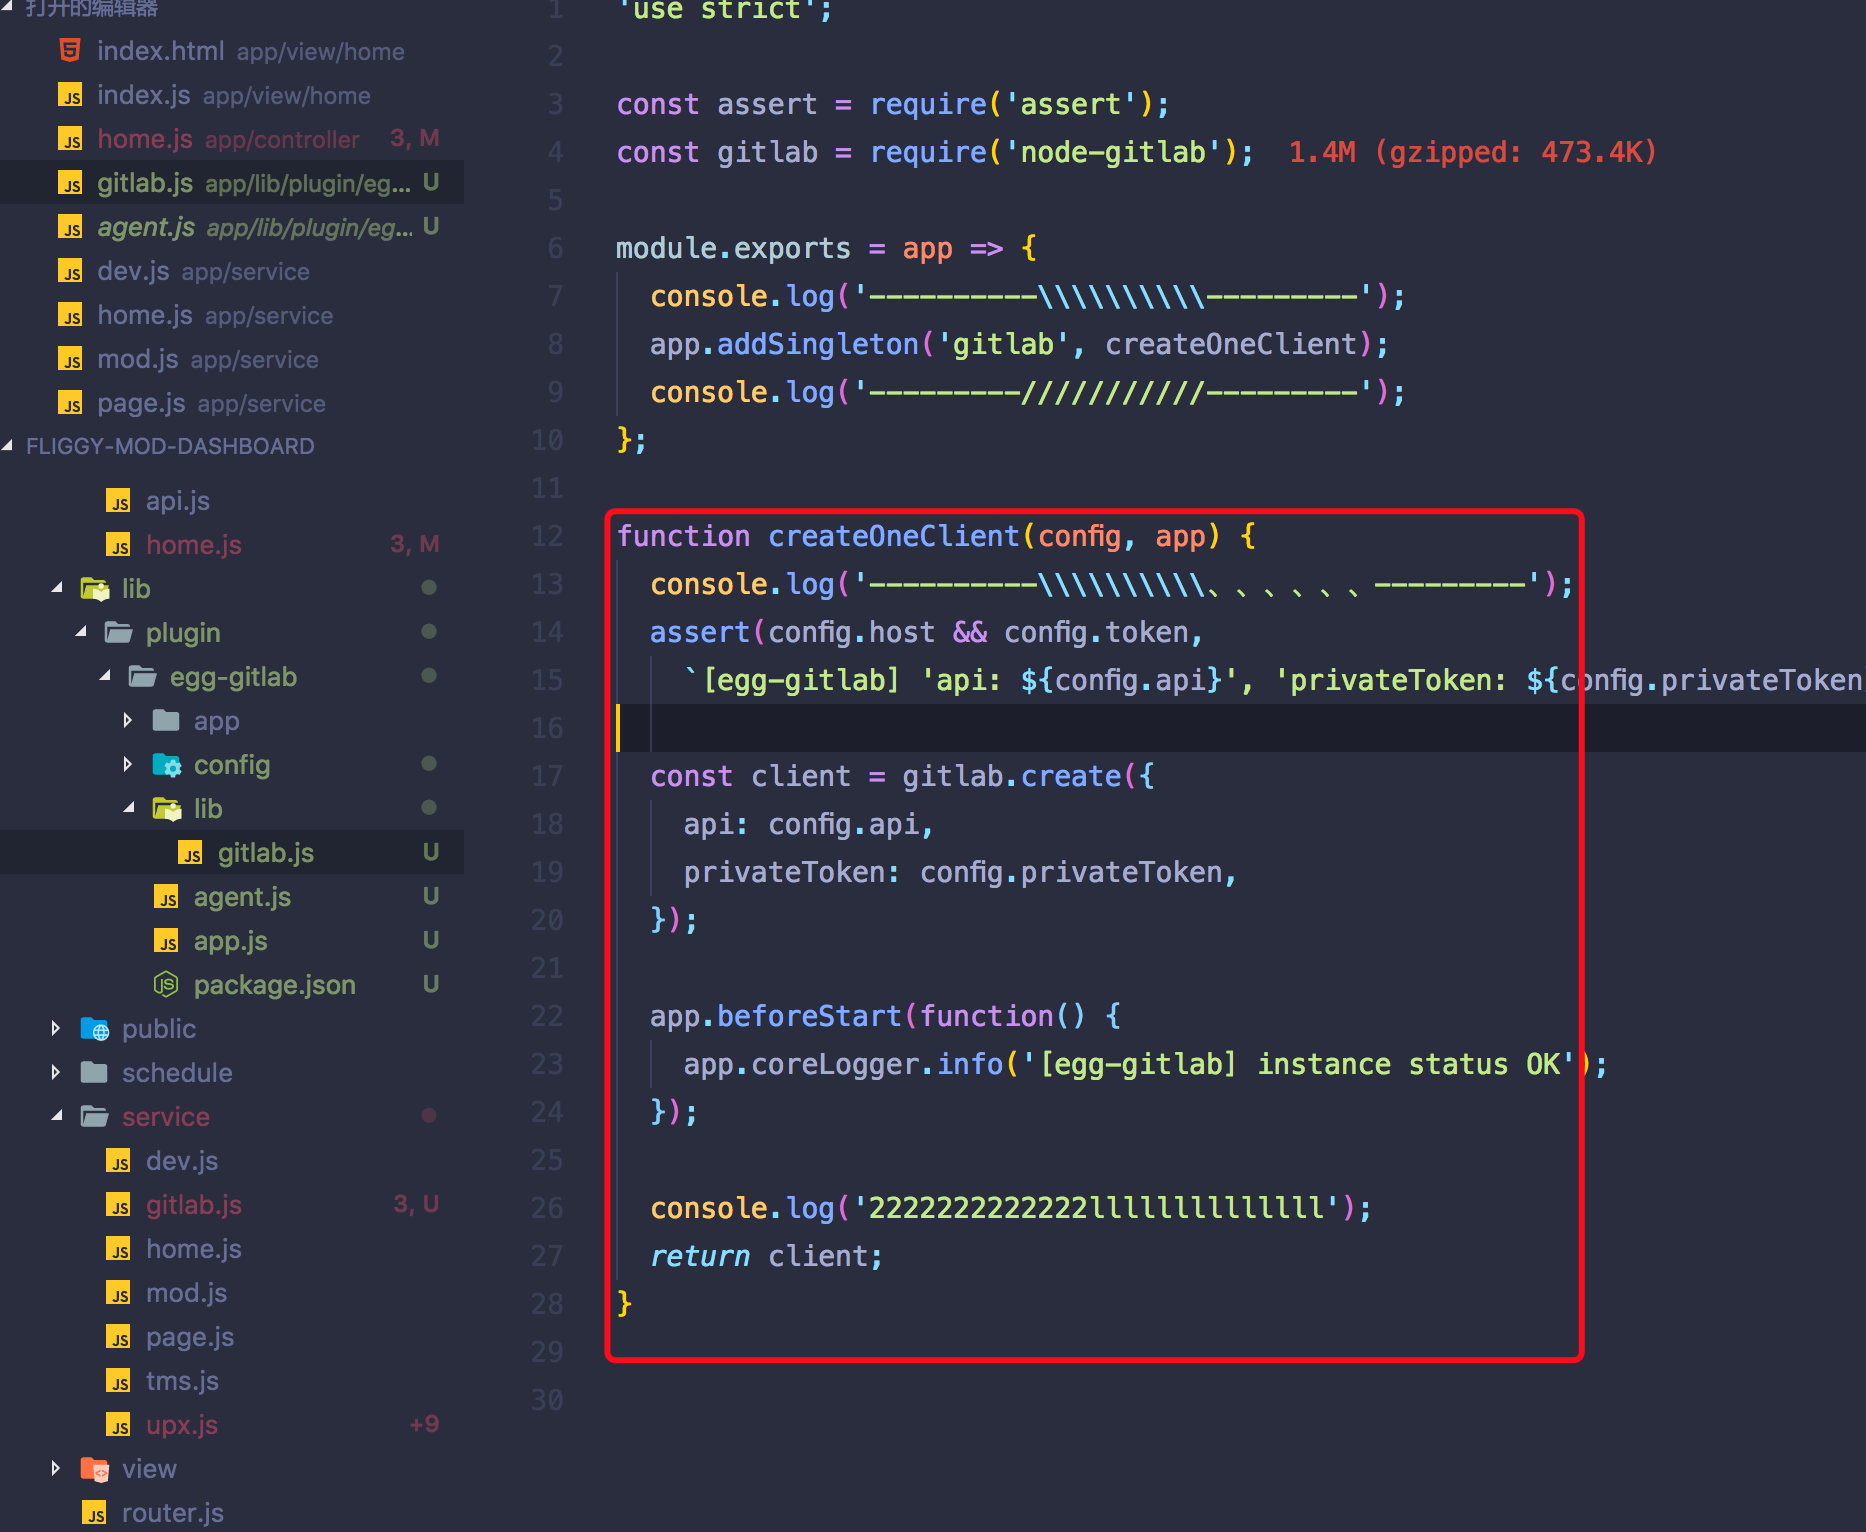Click the JS icon beside router.js
Screen dimensions: 1866x1532
tap(94, 1513)
